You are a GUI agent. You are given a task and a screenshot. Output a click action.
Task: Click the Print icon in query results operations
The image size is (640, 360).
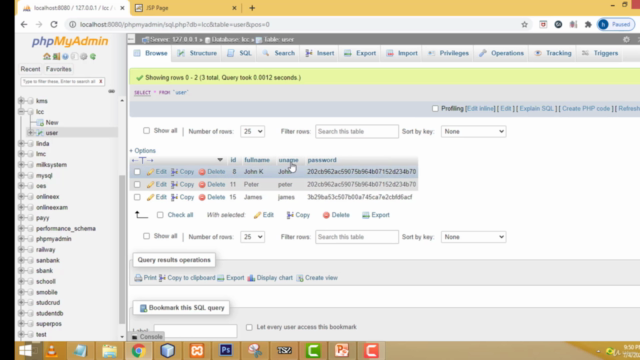point(138,278)
